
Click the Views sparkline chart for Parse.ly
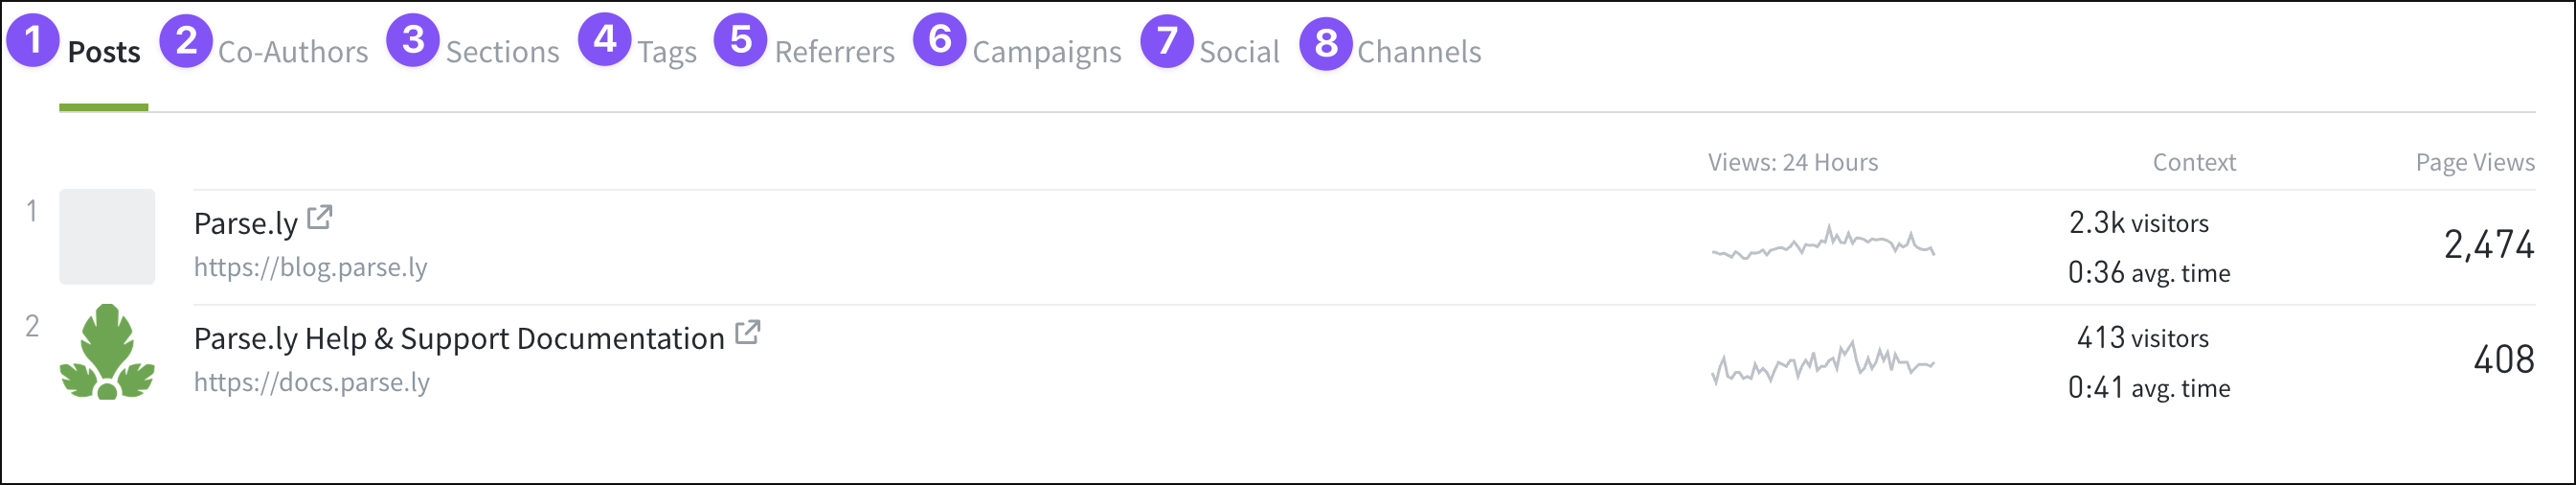click(1823, 242)
